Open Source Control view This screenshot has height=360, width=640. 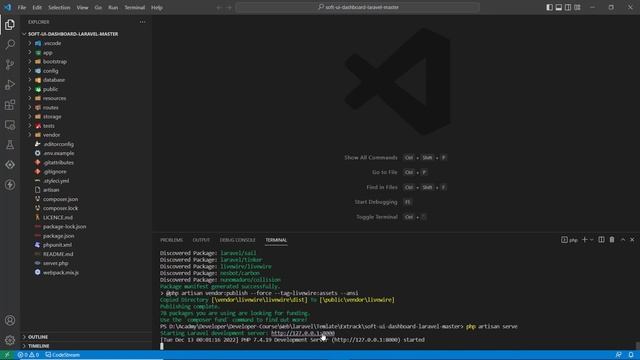click(10, 64)
